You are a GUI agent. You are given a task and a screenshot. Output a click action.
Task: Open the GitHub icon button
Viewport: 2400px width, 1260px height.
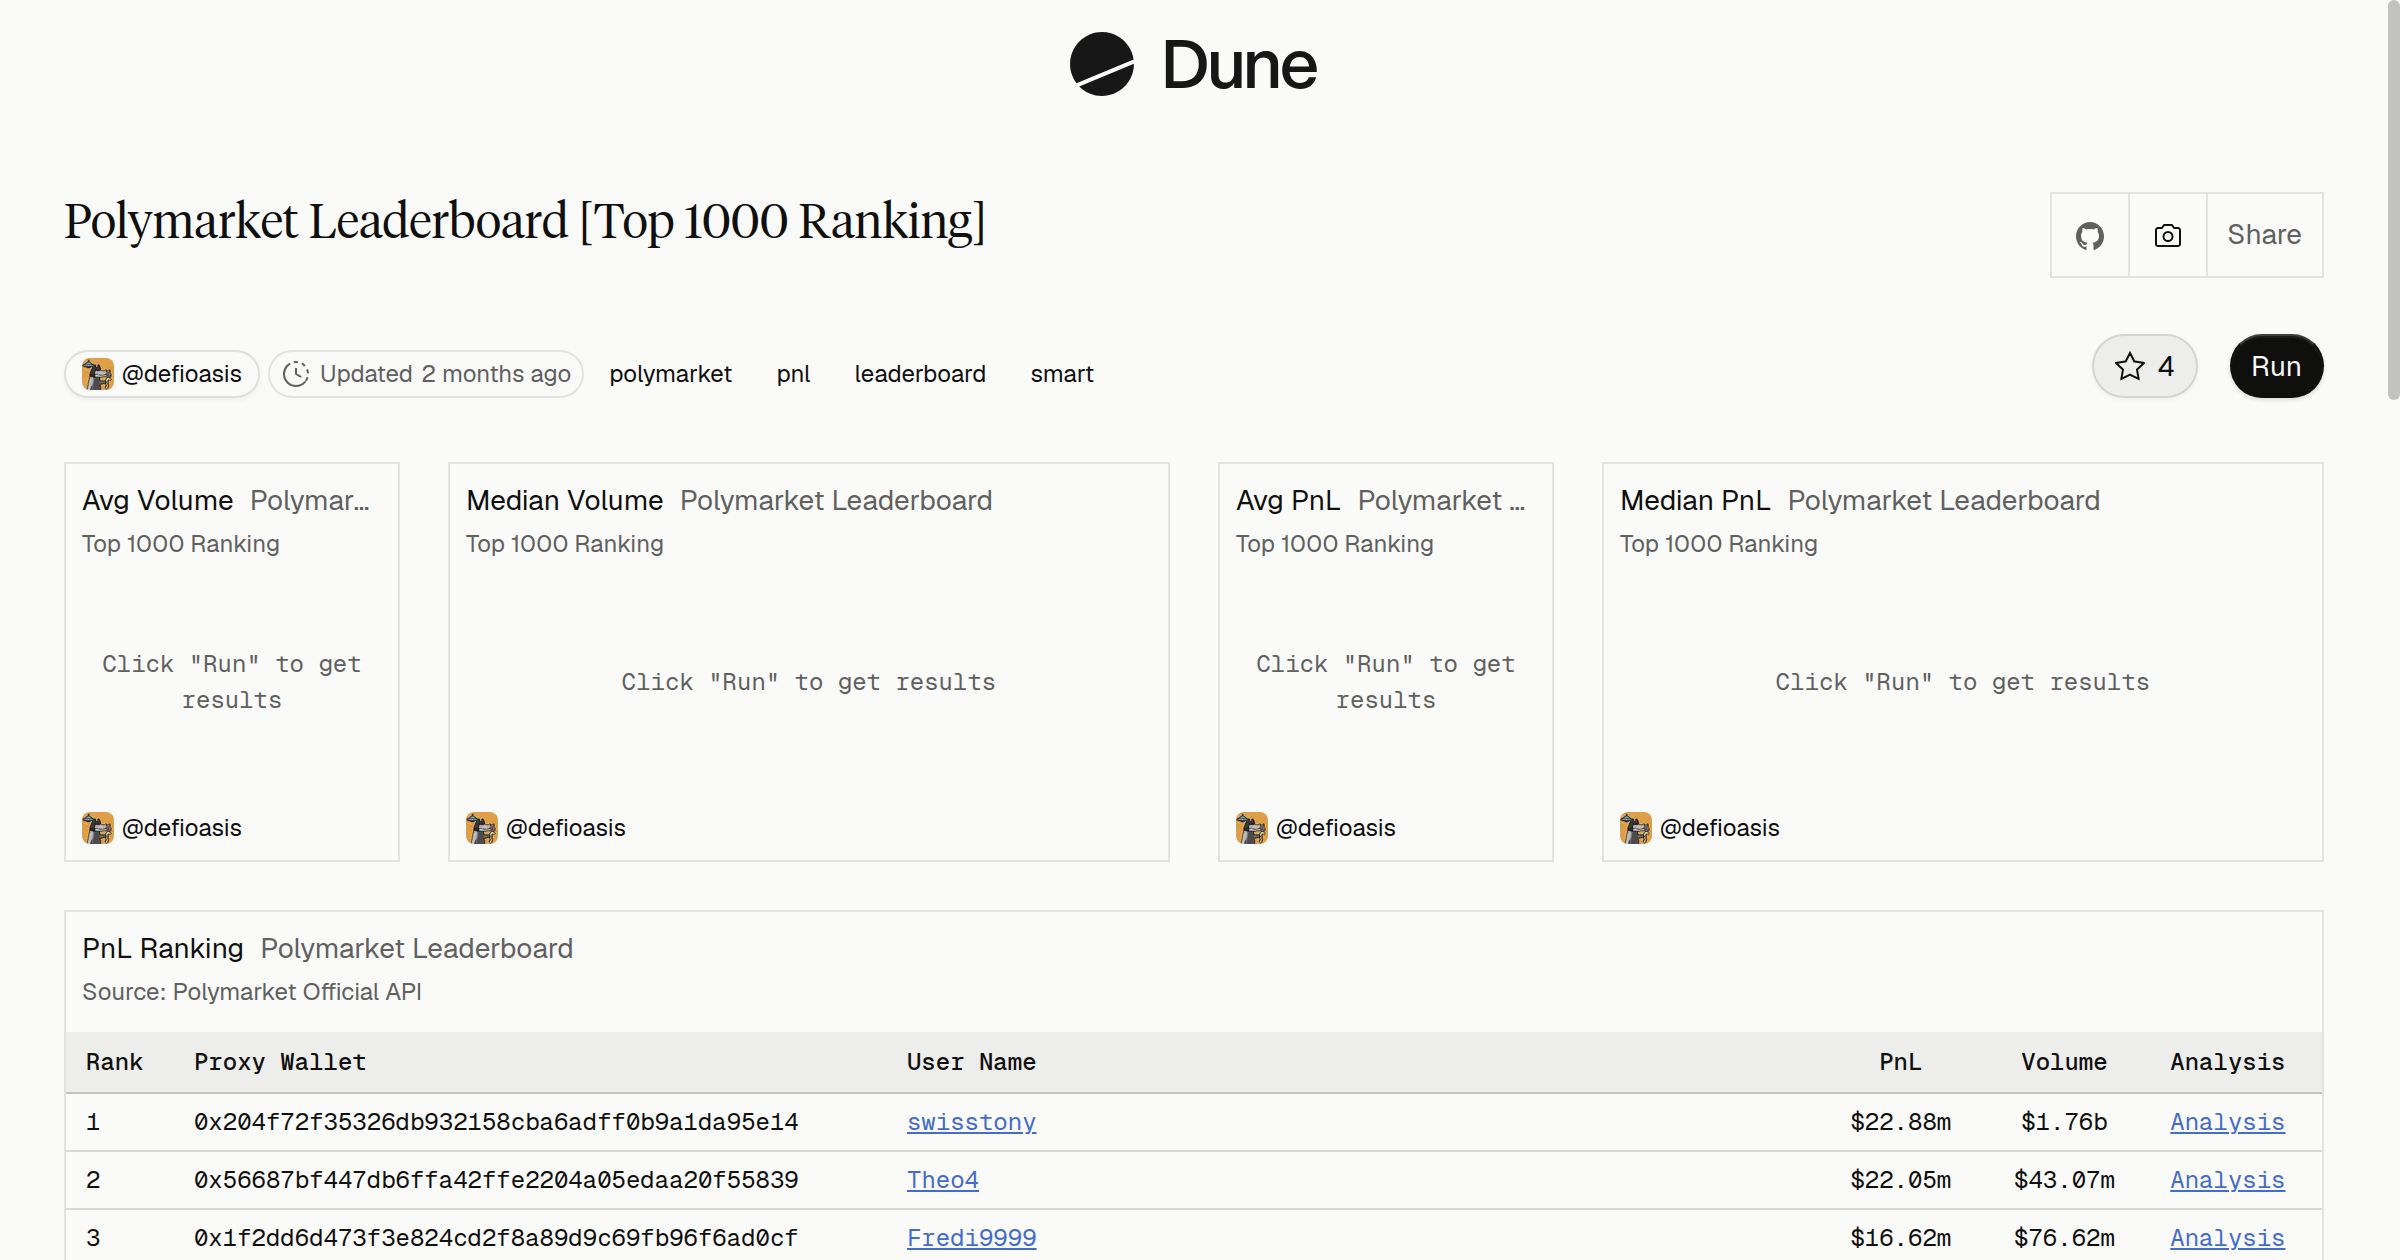point(2090,235)
